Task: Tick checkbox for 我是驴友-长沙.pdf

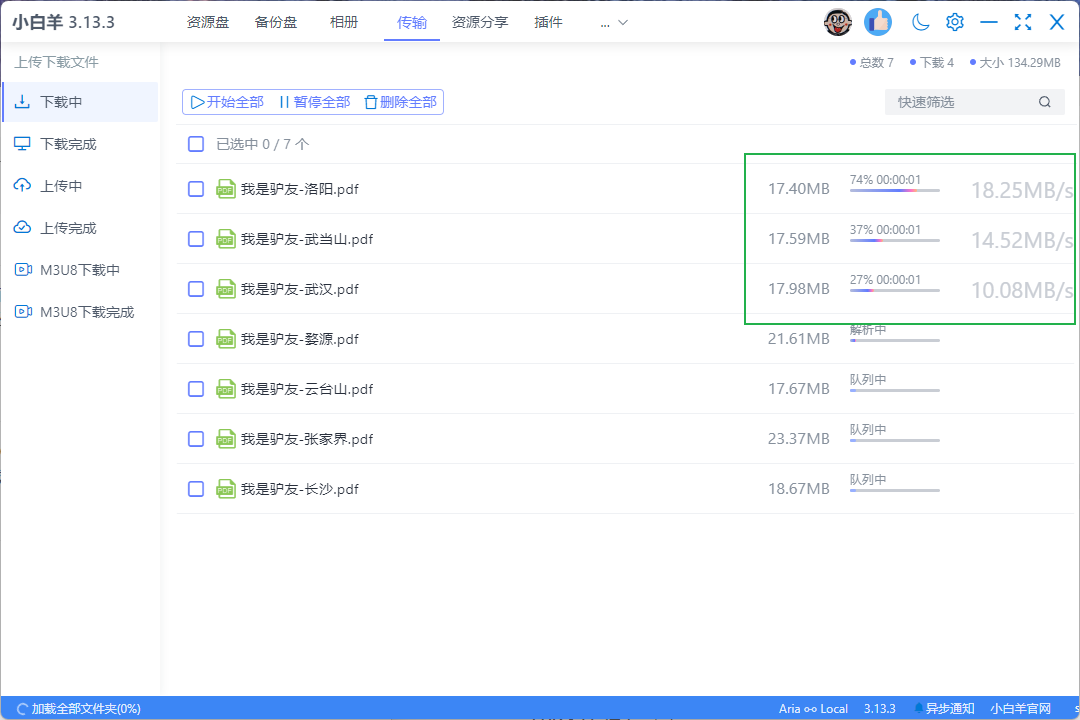Action: [196, 489]
